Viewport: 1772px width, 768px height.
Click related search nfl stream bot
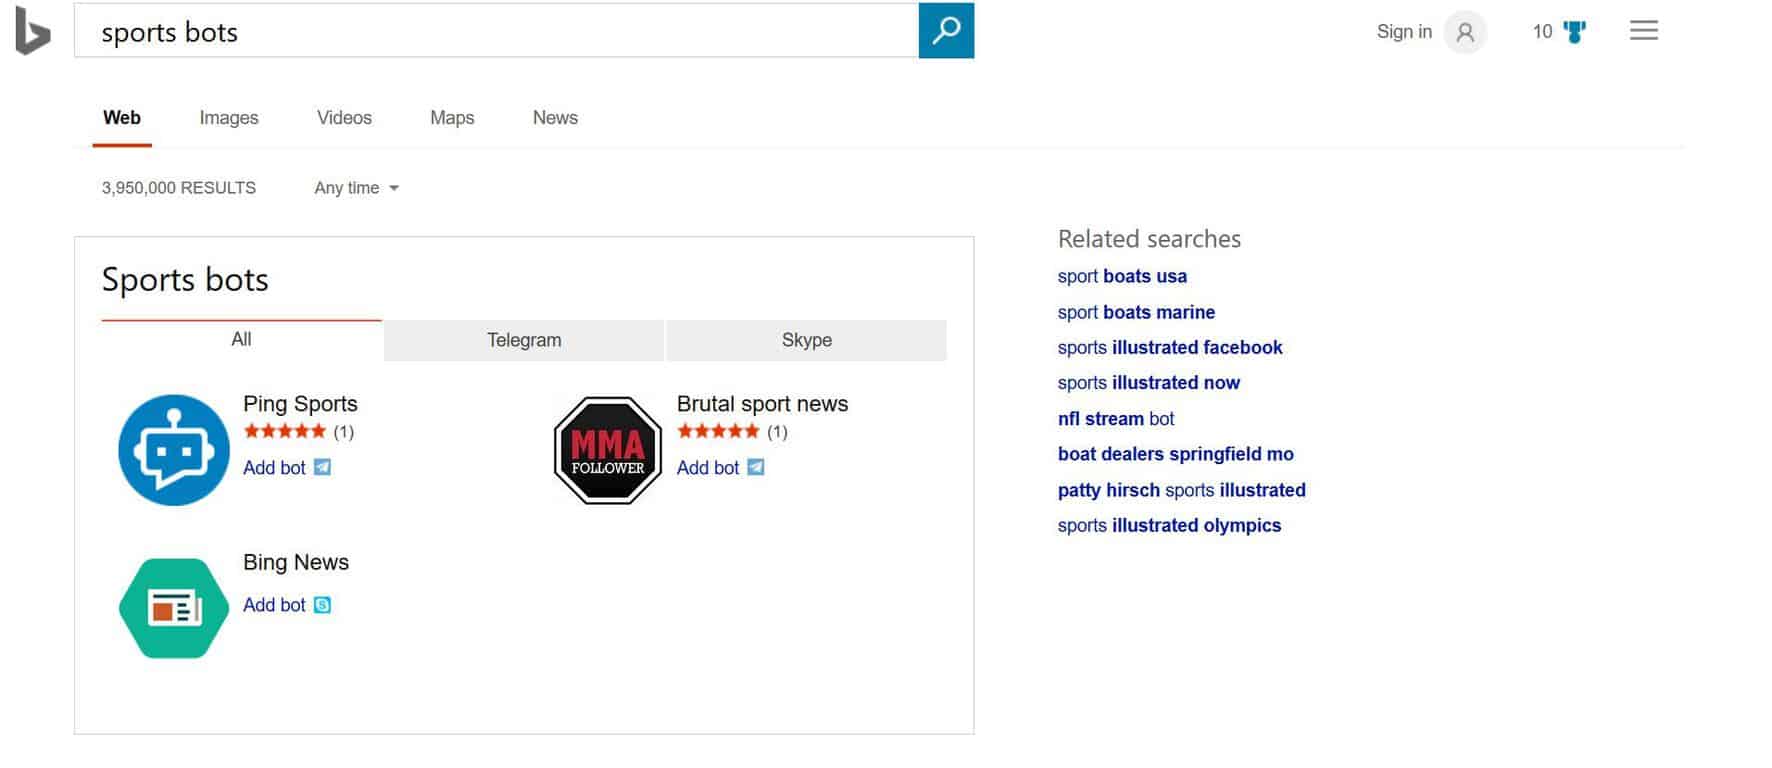pos(1116,419)
